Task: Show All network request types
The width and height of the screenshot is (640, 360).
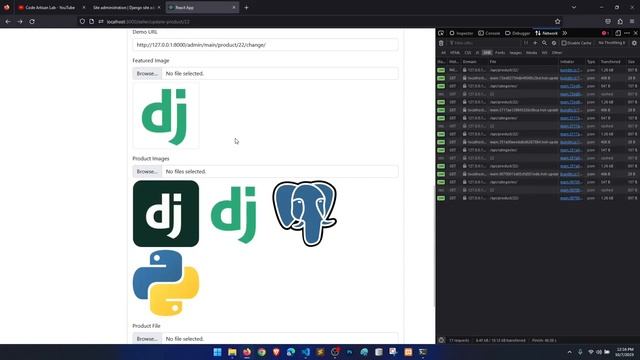Action: (443, 53)
